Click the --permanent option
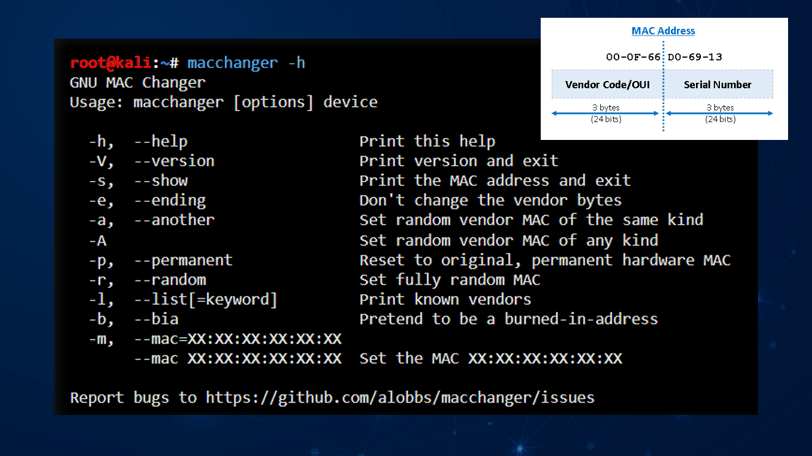This screenshot has width=812, height=456. click(182, 260)
